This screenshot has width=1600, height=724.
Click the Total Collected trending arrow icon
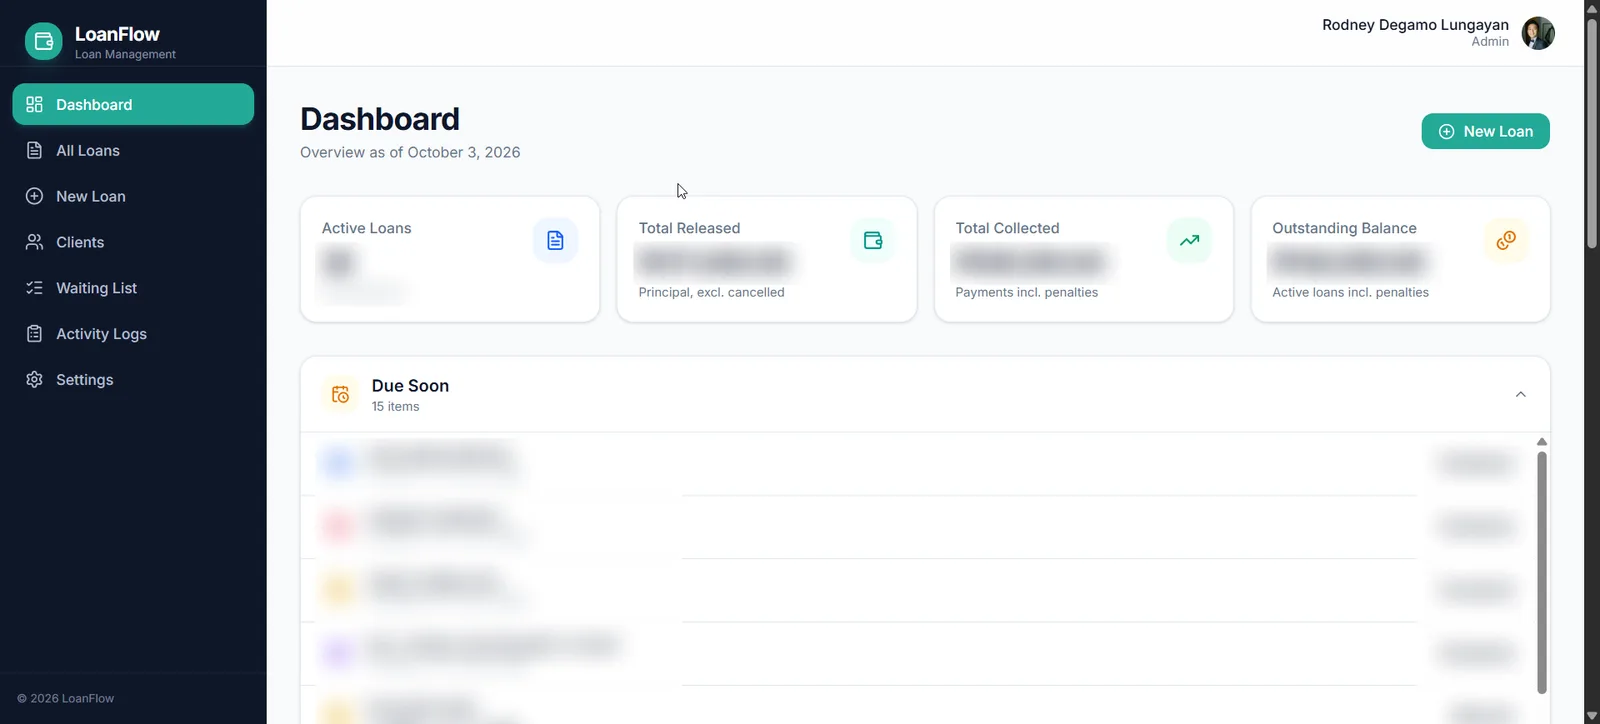1189,240
